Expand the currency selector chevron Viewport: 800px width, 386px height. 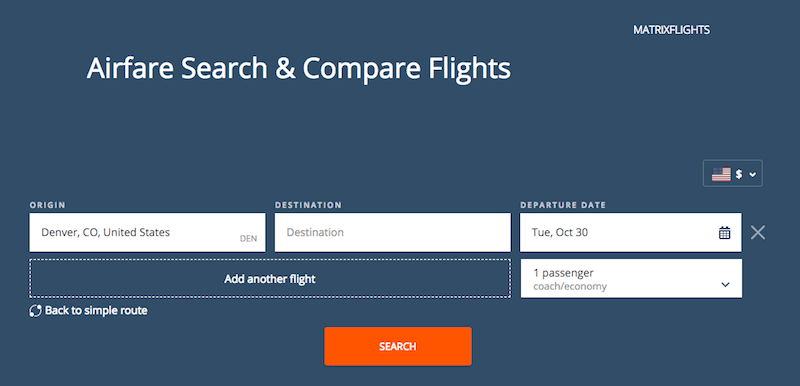[x=752, y=175]
